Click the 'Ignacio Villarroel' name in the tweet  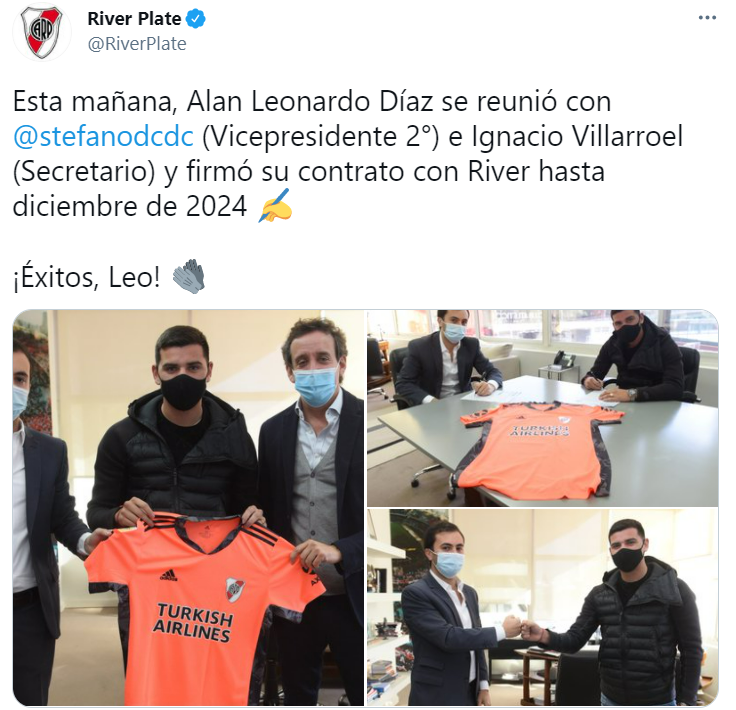point(577,137)
